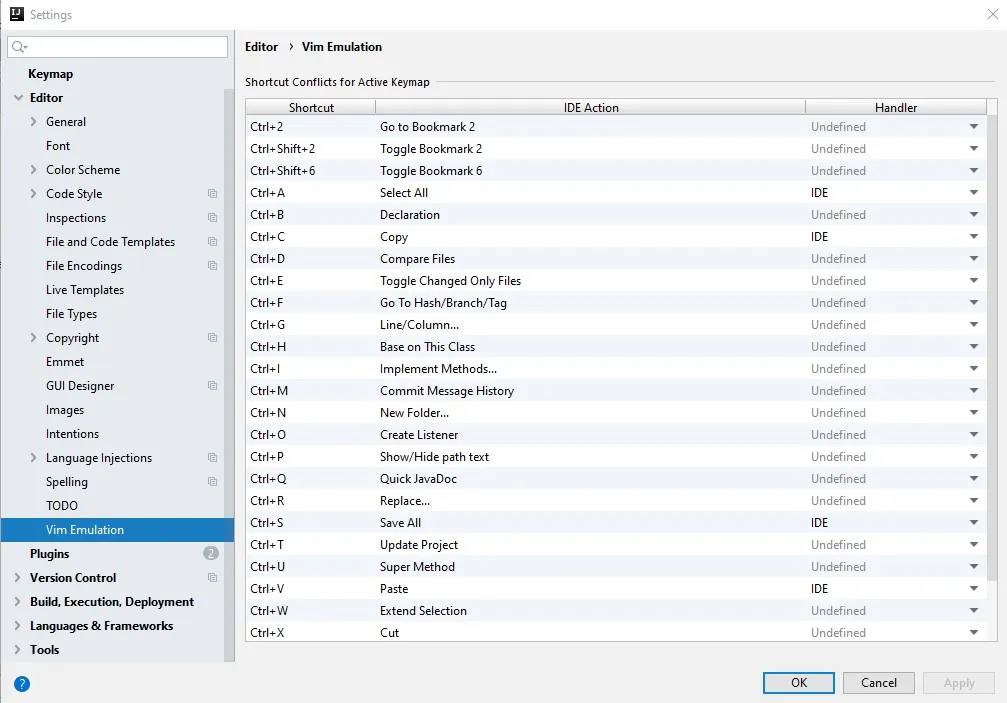Viewport: 1007px width, 703px height.
Task: Click the copy icon beside Version Control
Action: 213,578
